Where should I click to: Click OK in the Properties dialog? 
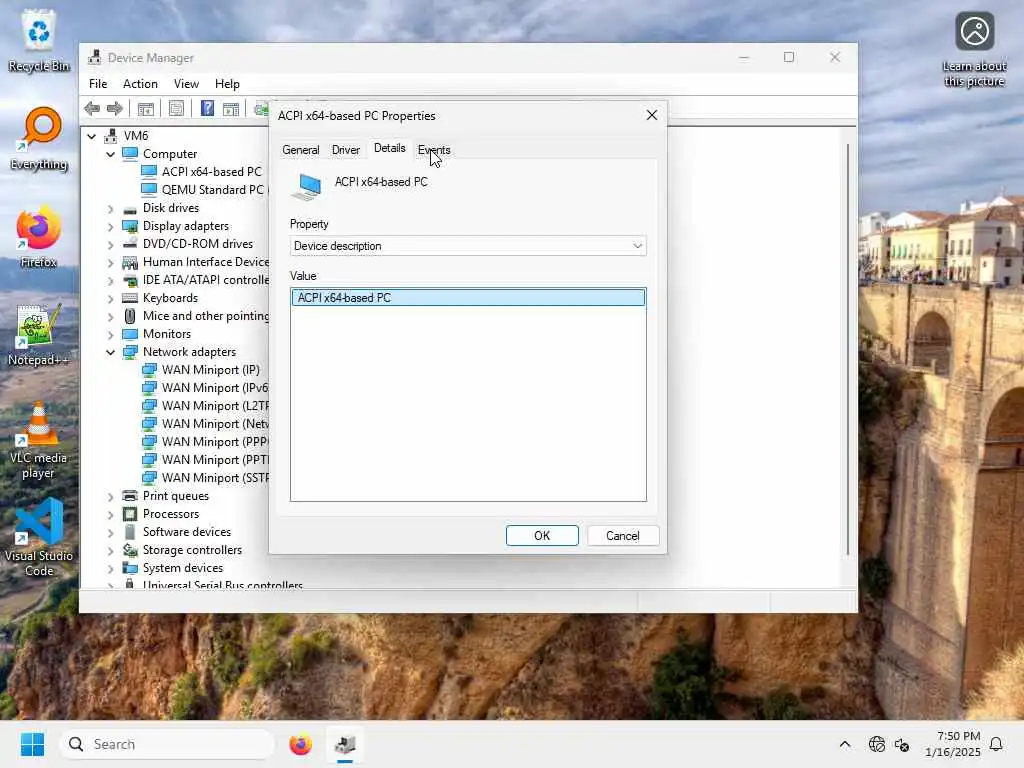pos(542,536)
